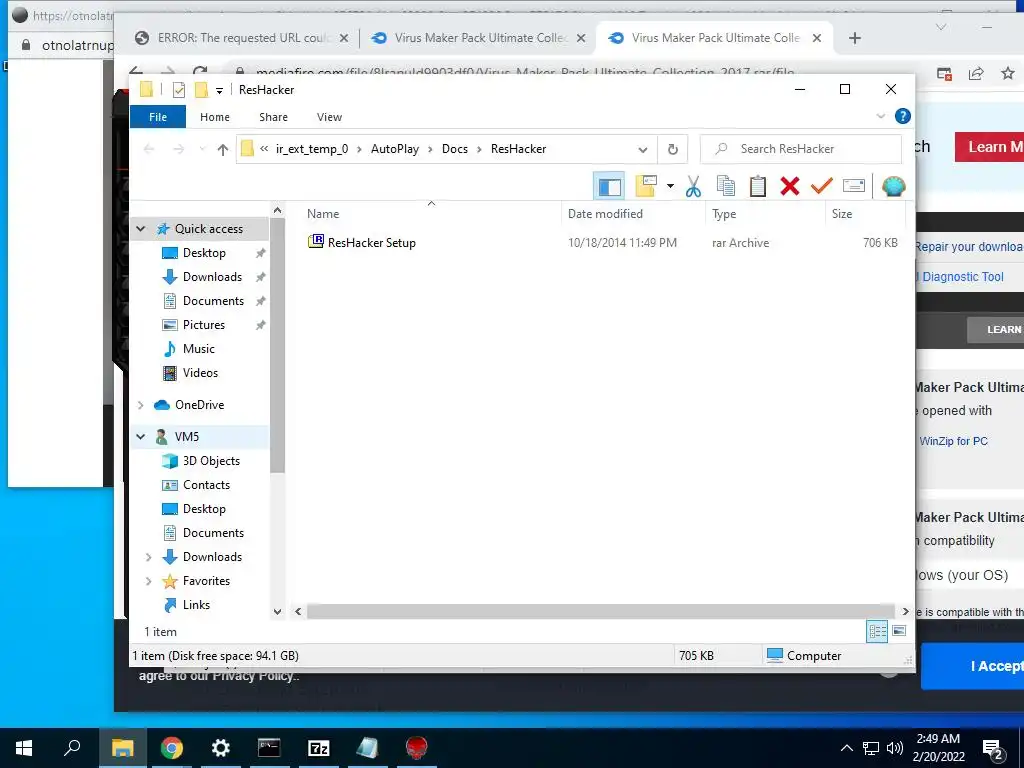
Task: Open the recent locations dropdown arrow
Action: pyautogui.click(x=202, y=150)
